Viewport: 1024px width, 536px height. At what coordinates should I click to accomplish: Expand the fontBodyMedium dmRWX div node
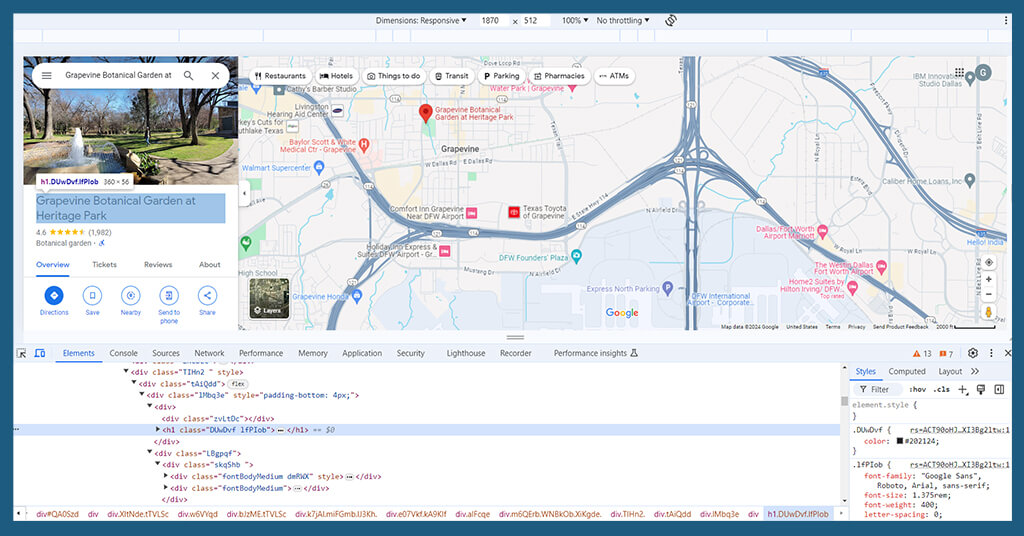point(165,476)
